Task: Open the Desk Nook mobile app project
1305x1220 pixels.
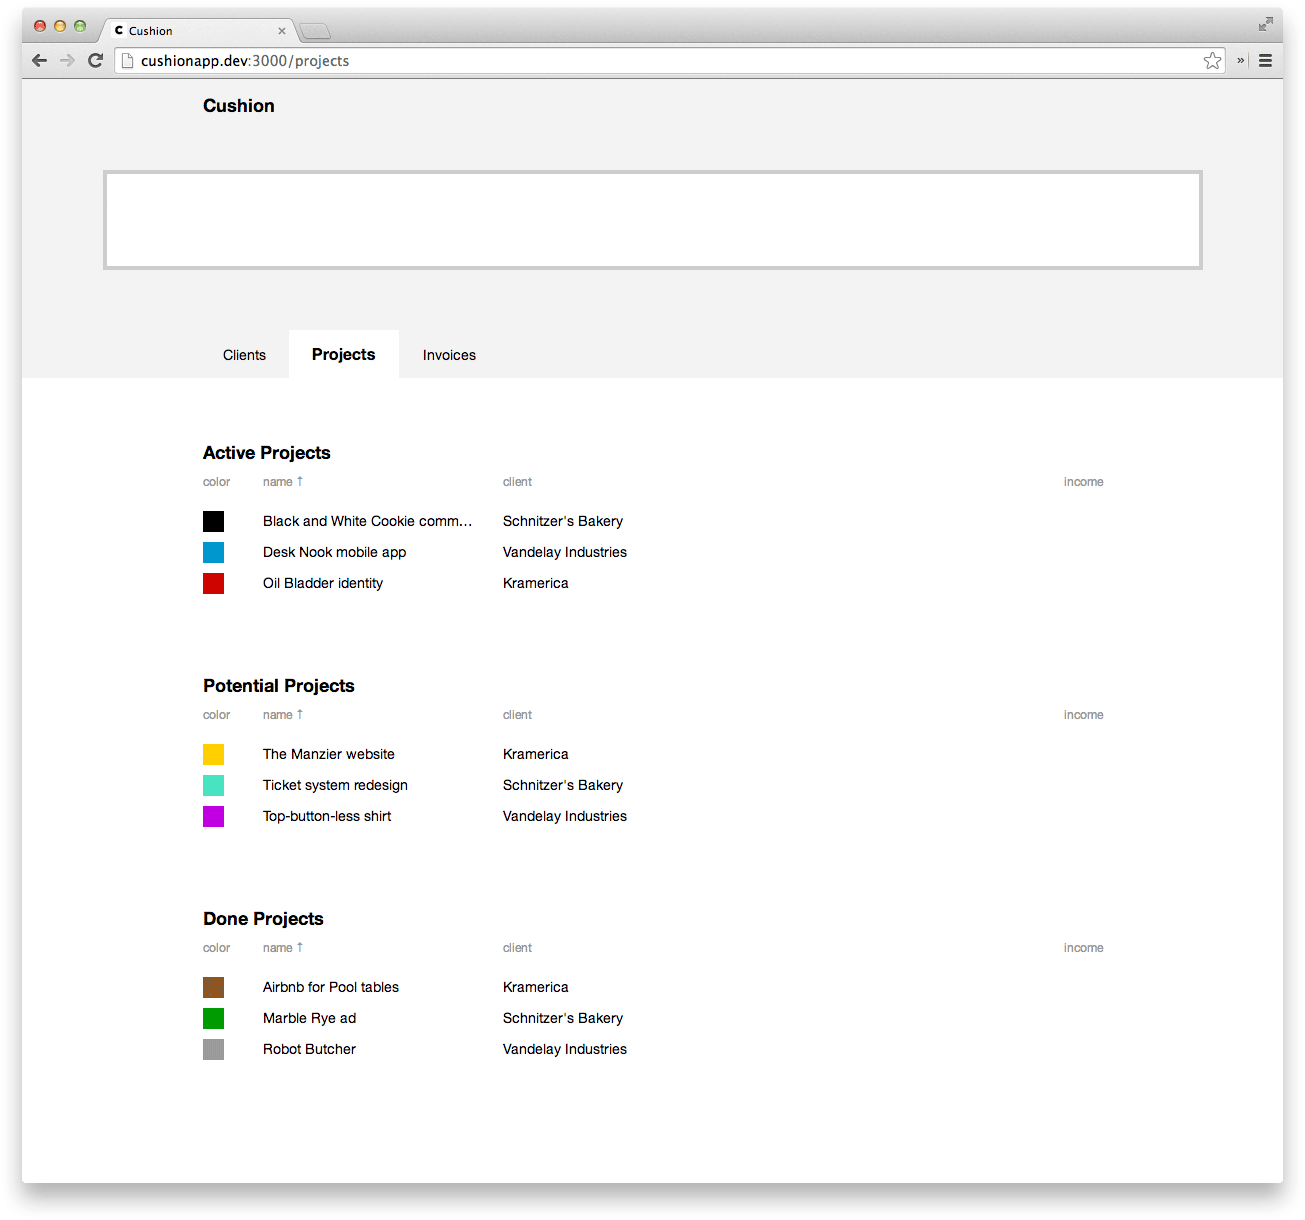Action: click(334, 552)
